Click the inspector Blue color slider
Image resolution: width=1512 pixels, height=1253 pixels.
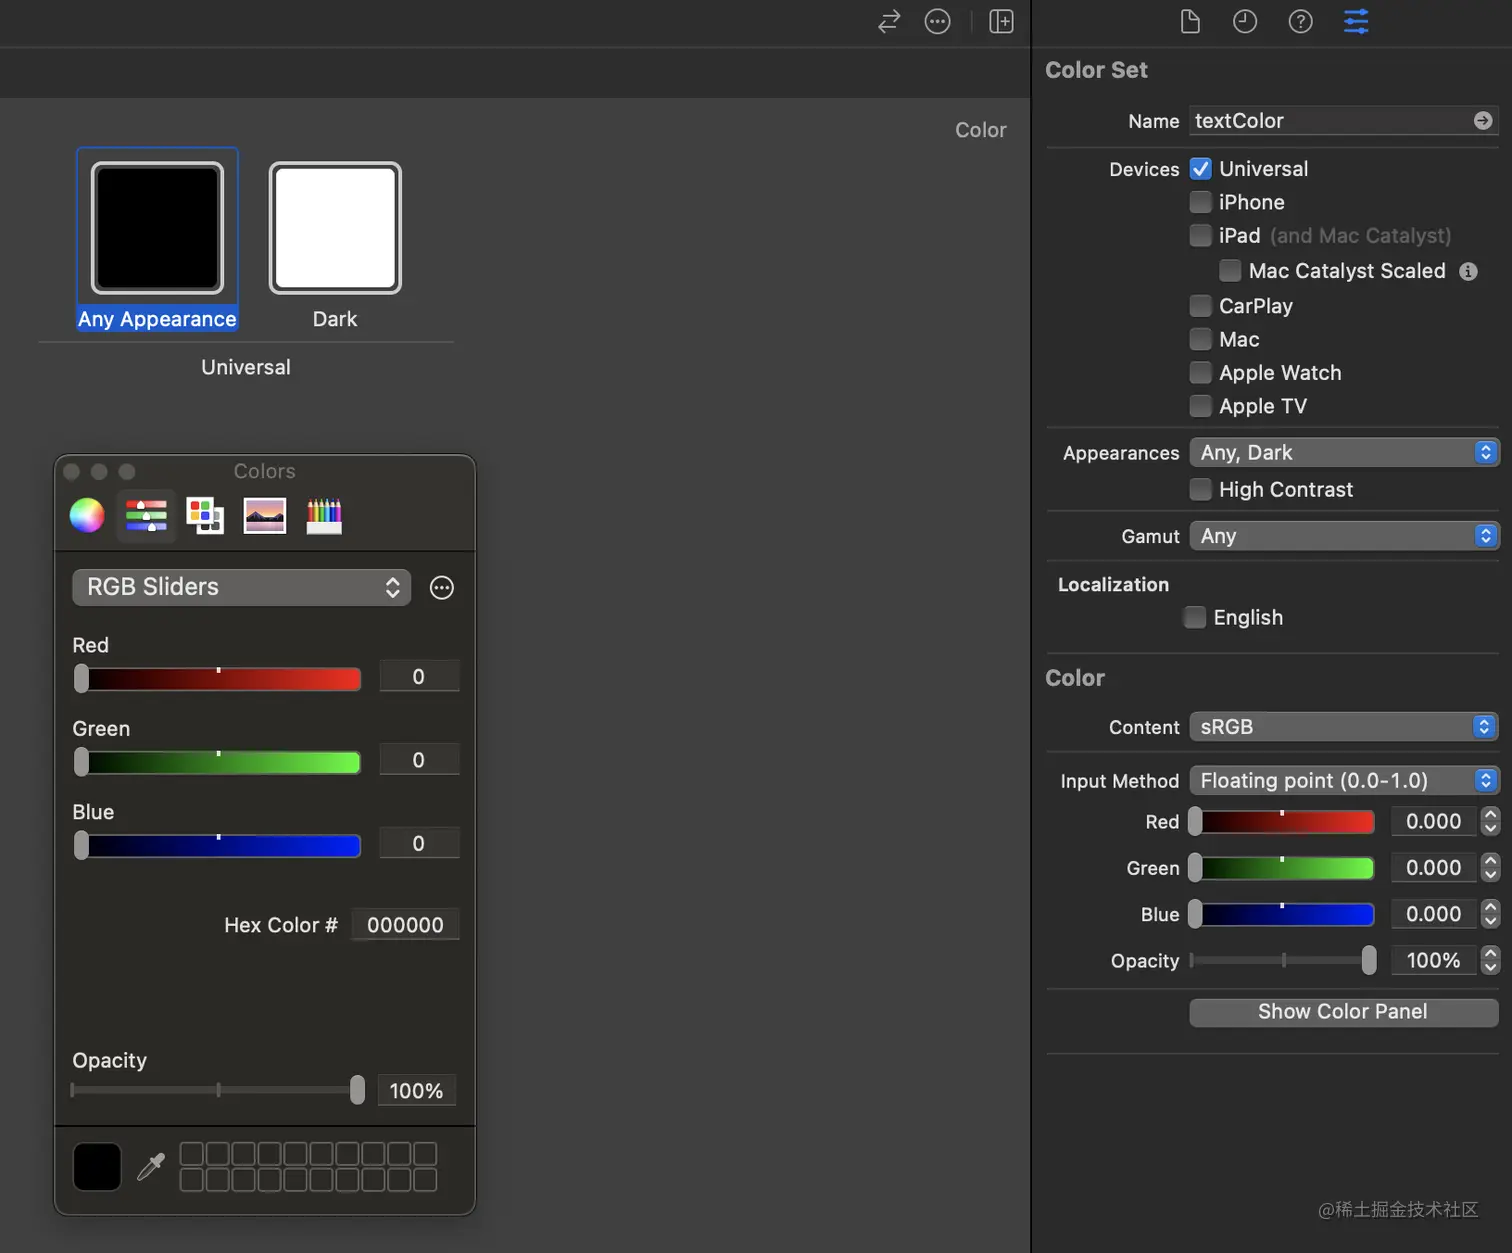coord(1281,914)
